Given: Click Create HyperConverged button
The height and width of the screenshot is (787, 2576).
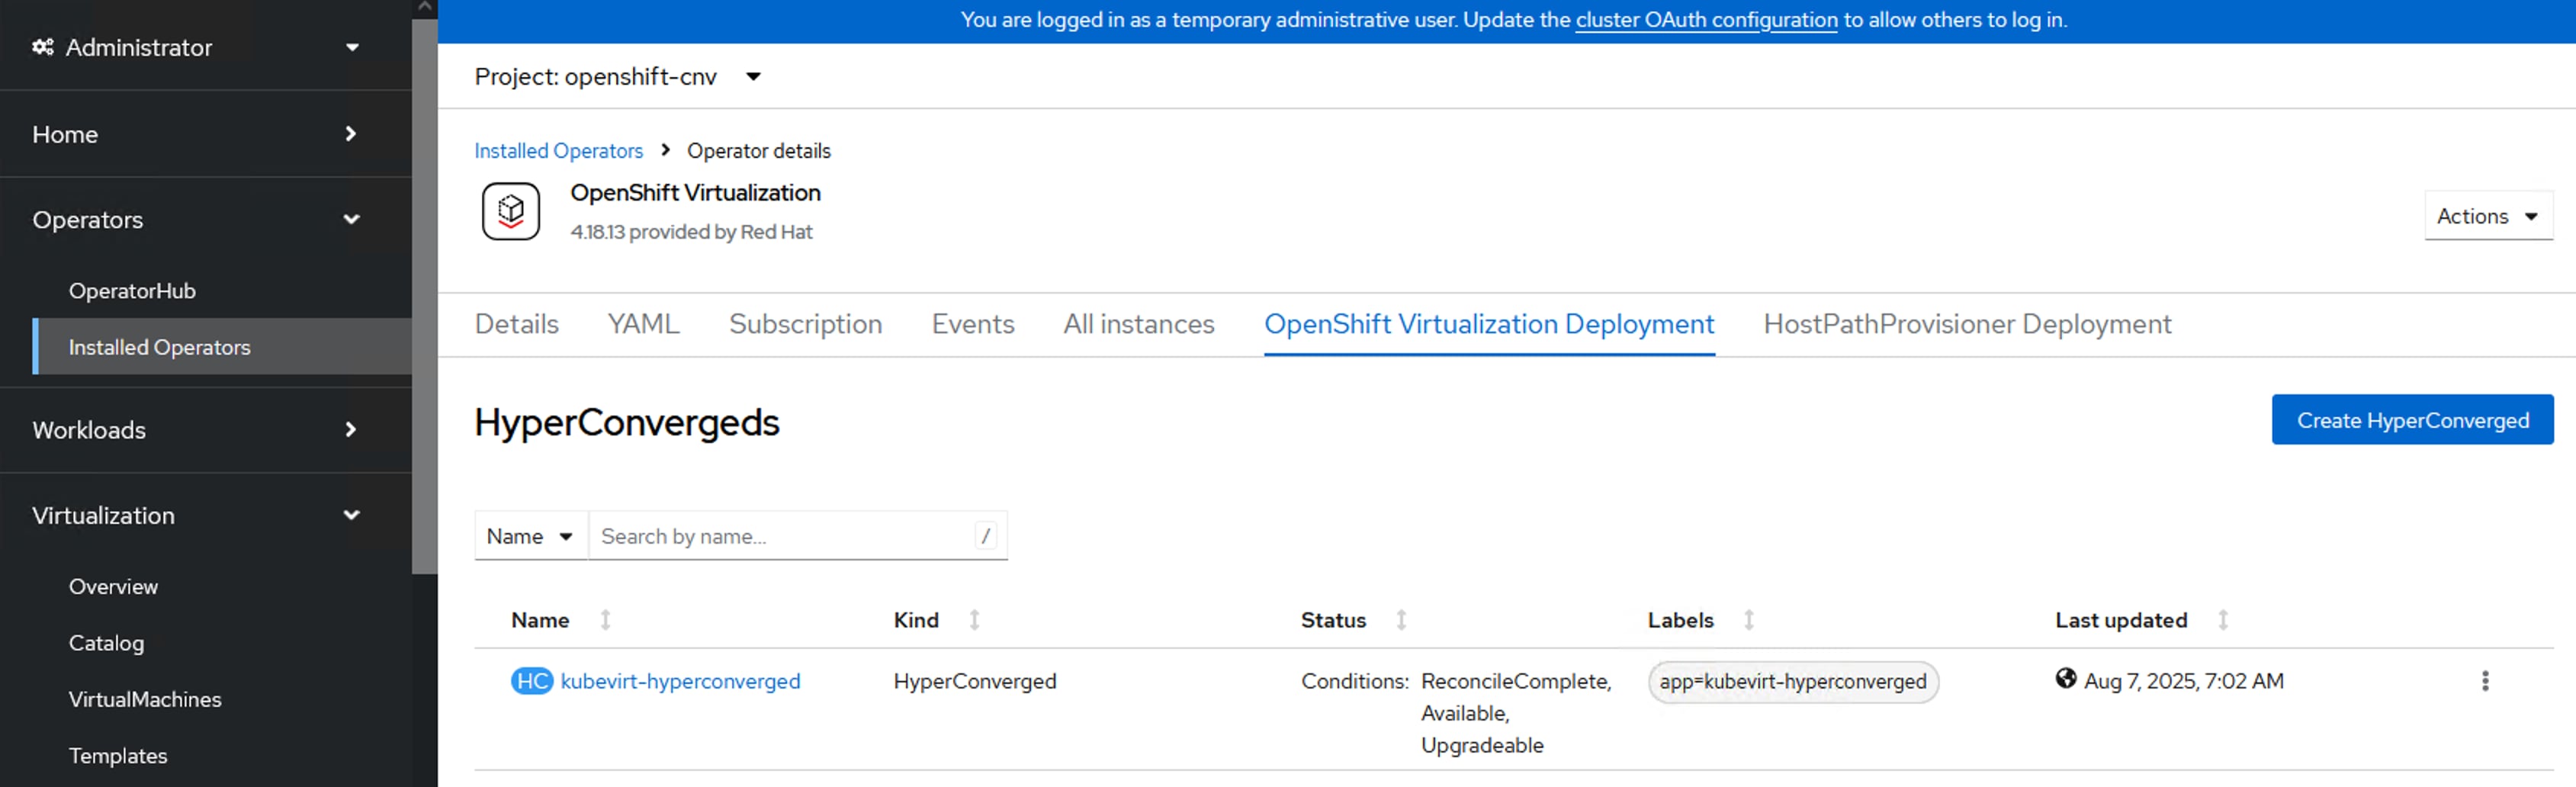Looking at the screenshot, I should pos(2411,420).
